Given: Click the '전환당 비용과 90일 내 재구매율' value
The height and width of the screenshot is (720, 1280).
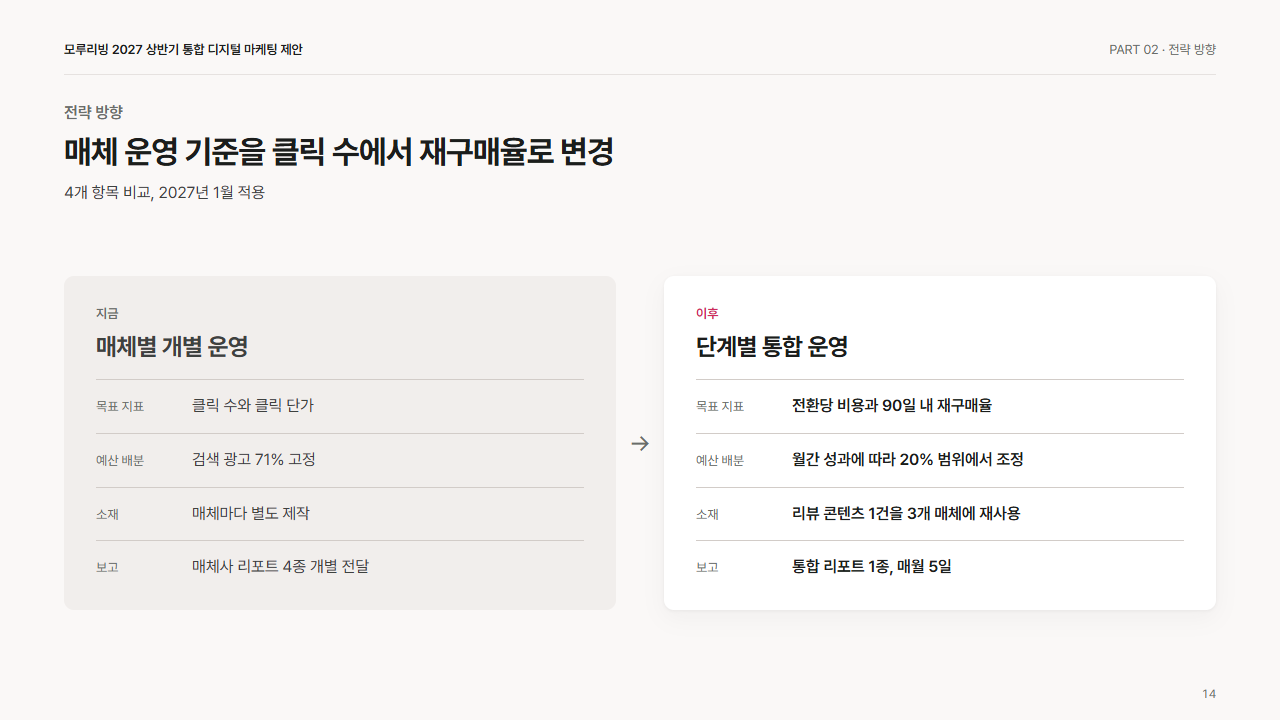Looking at the screenshot, I should pos(892,406).
